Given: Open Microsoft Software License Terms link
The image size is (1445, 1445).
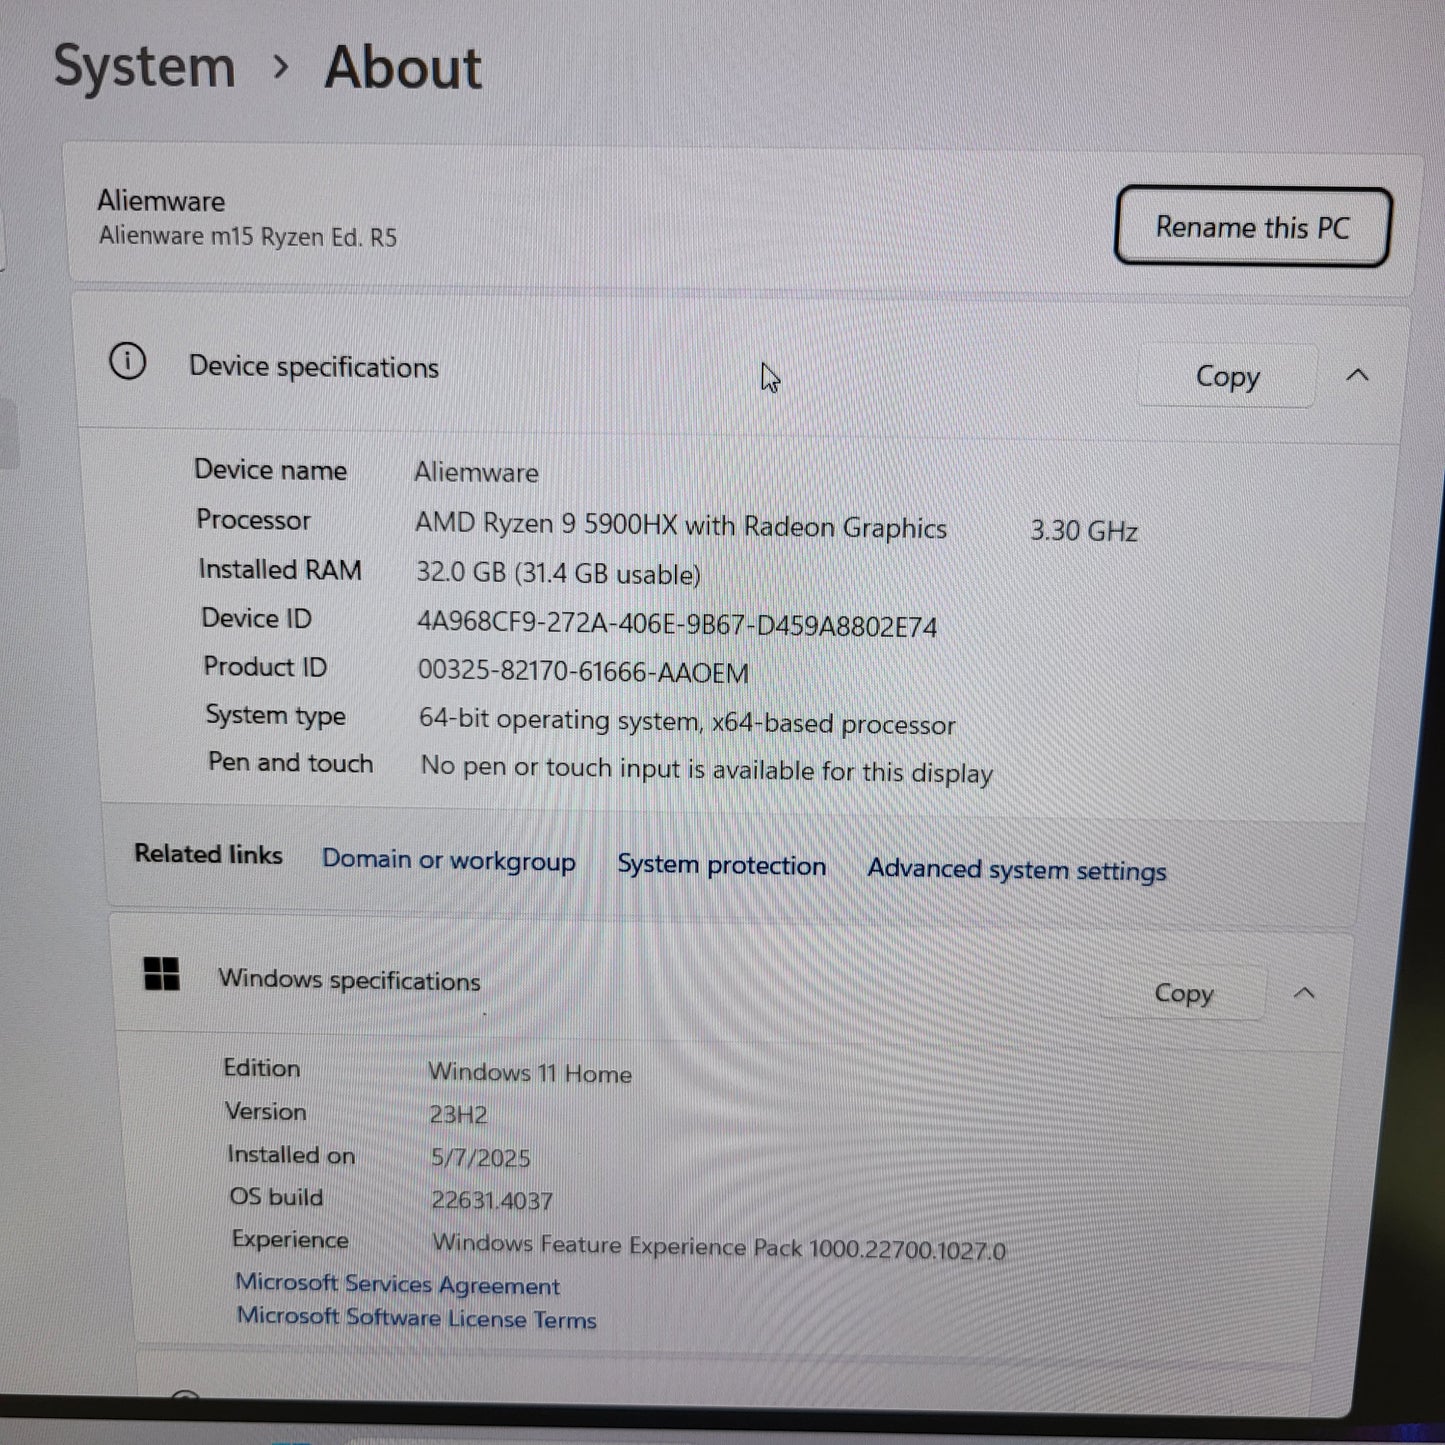Looking at the screenshot, I should [x=416, y=1318].
